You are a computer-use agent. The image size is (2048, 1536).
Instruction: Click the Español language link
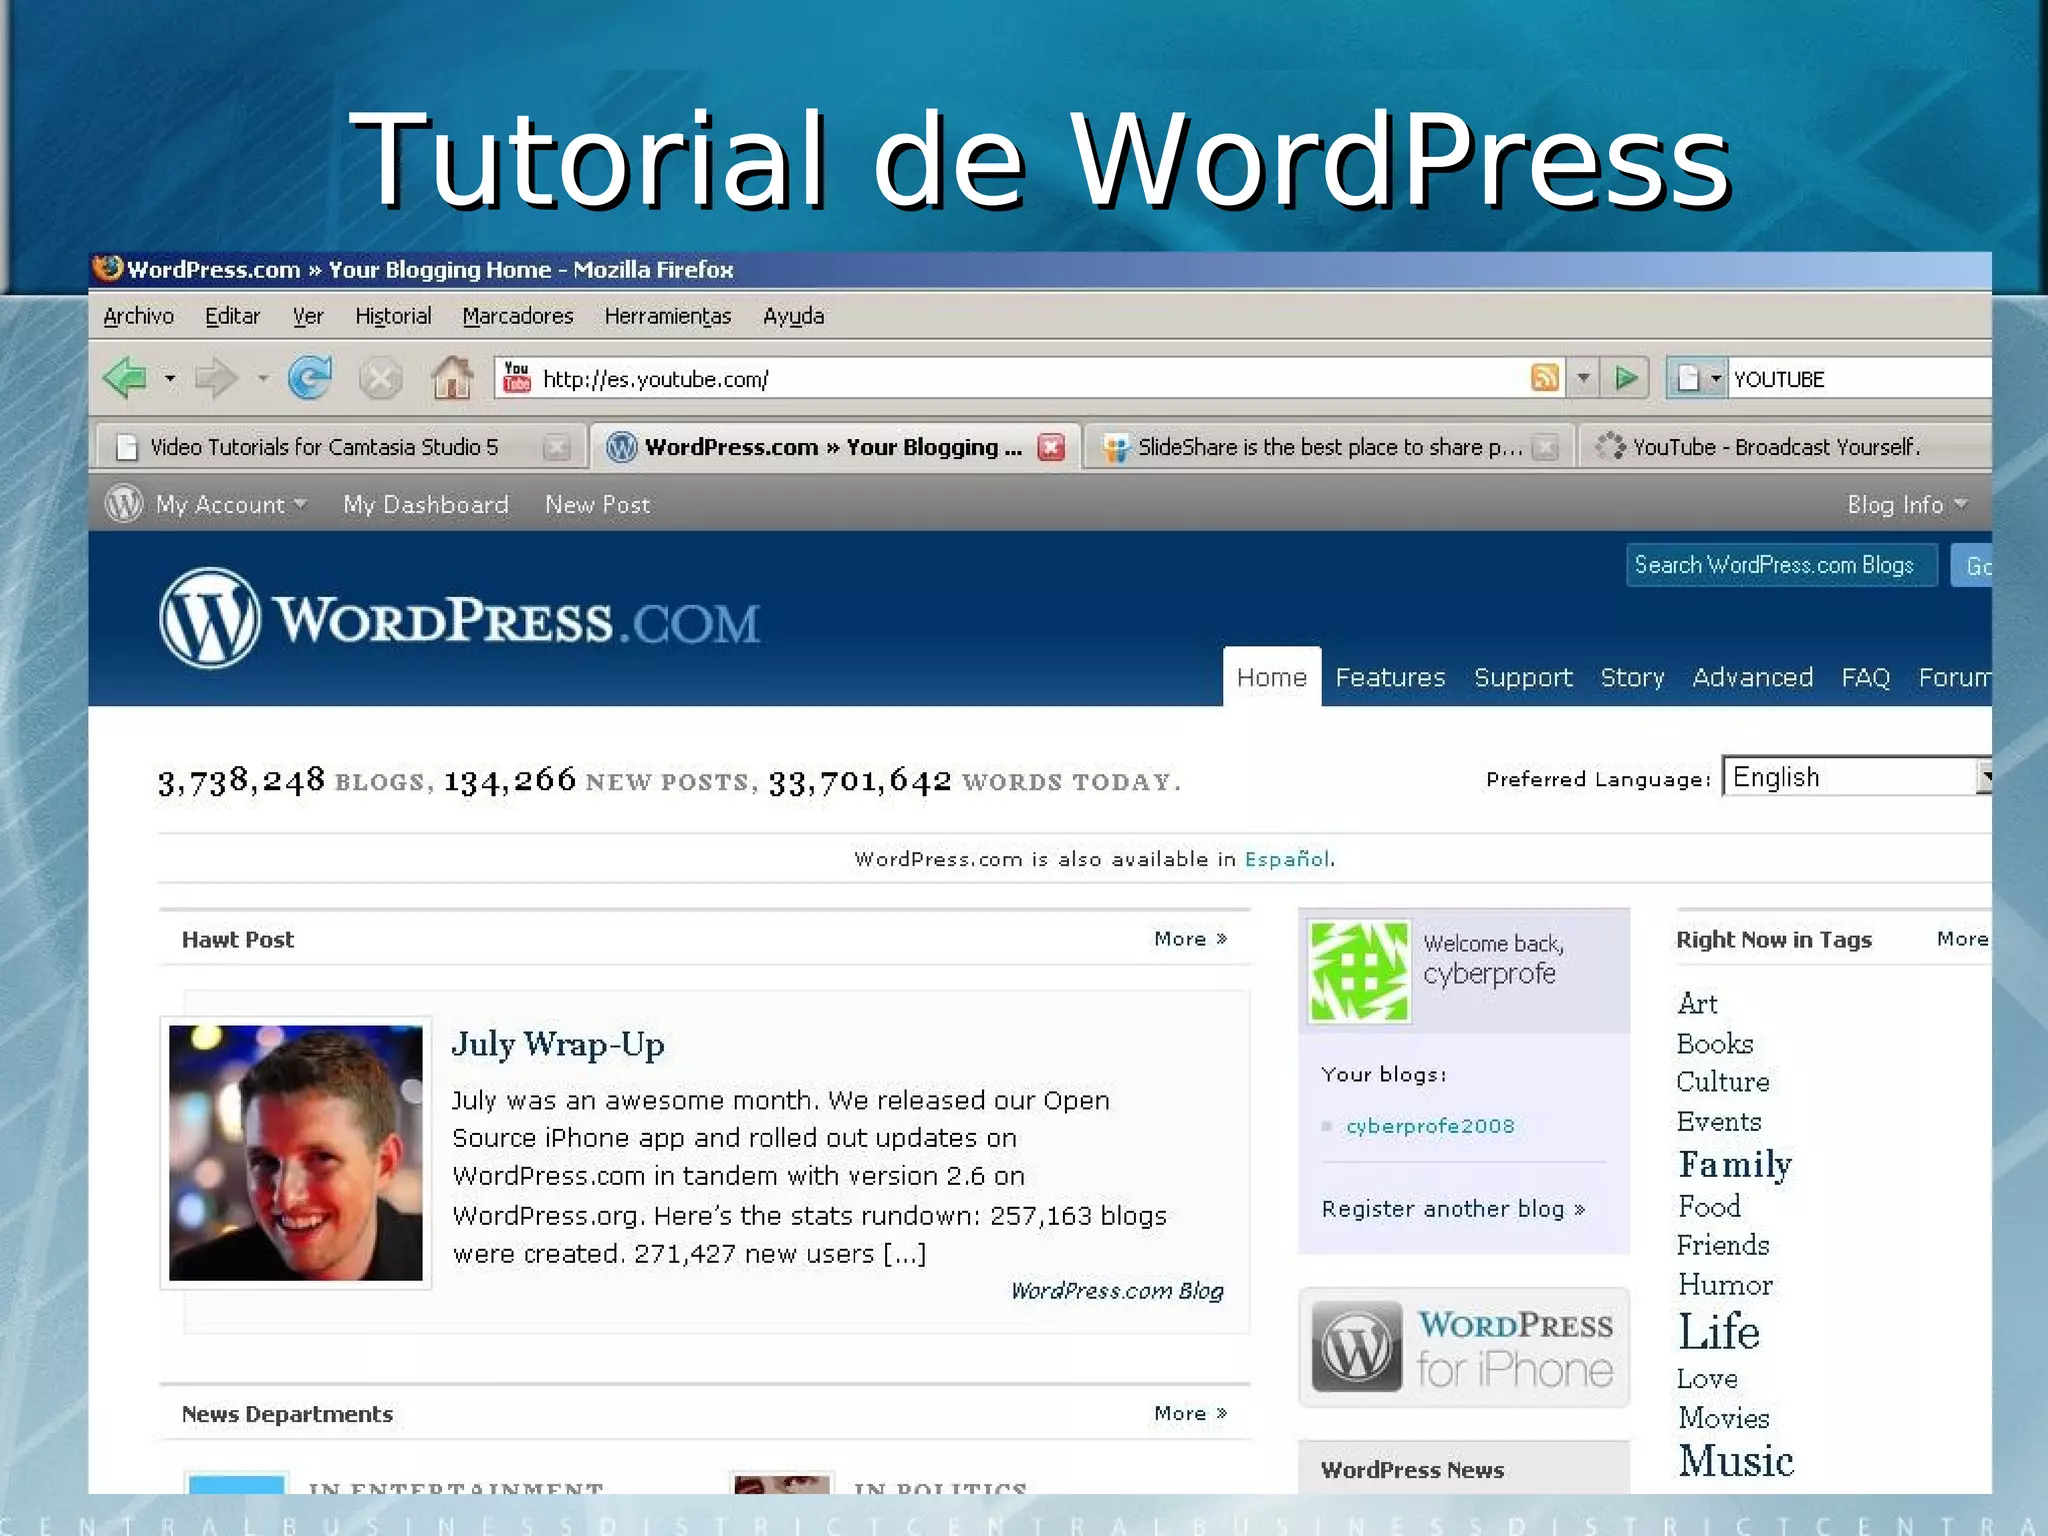(x=1286, y=859)
